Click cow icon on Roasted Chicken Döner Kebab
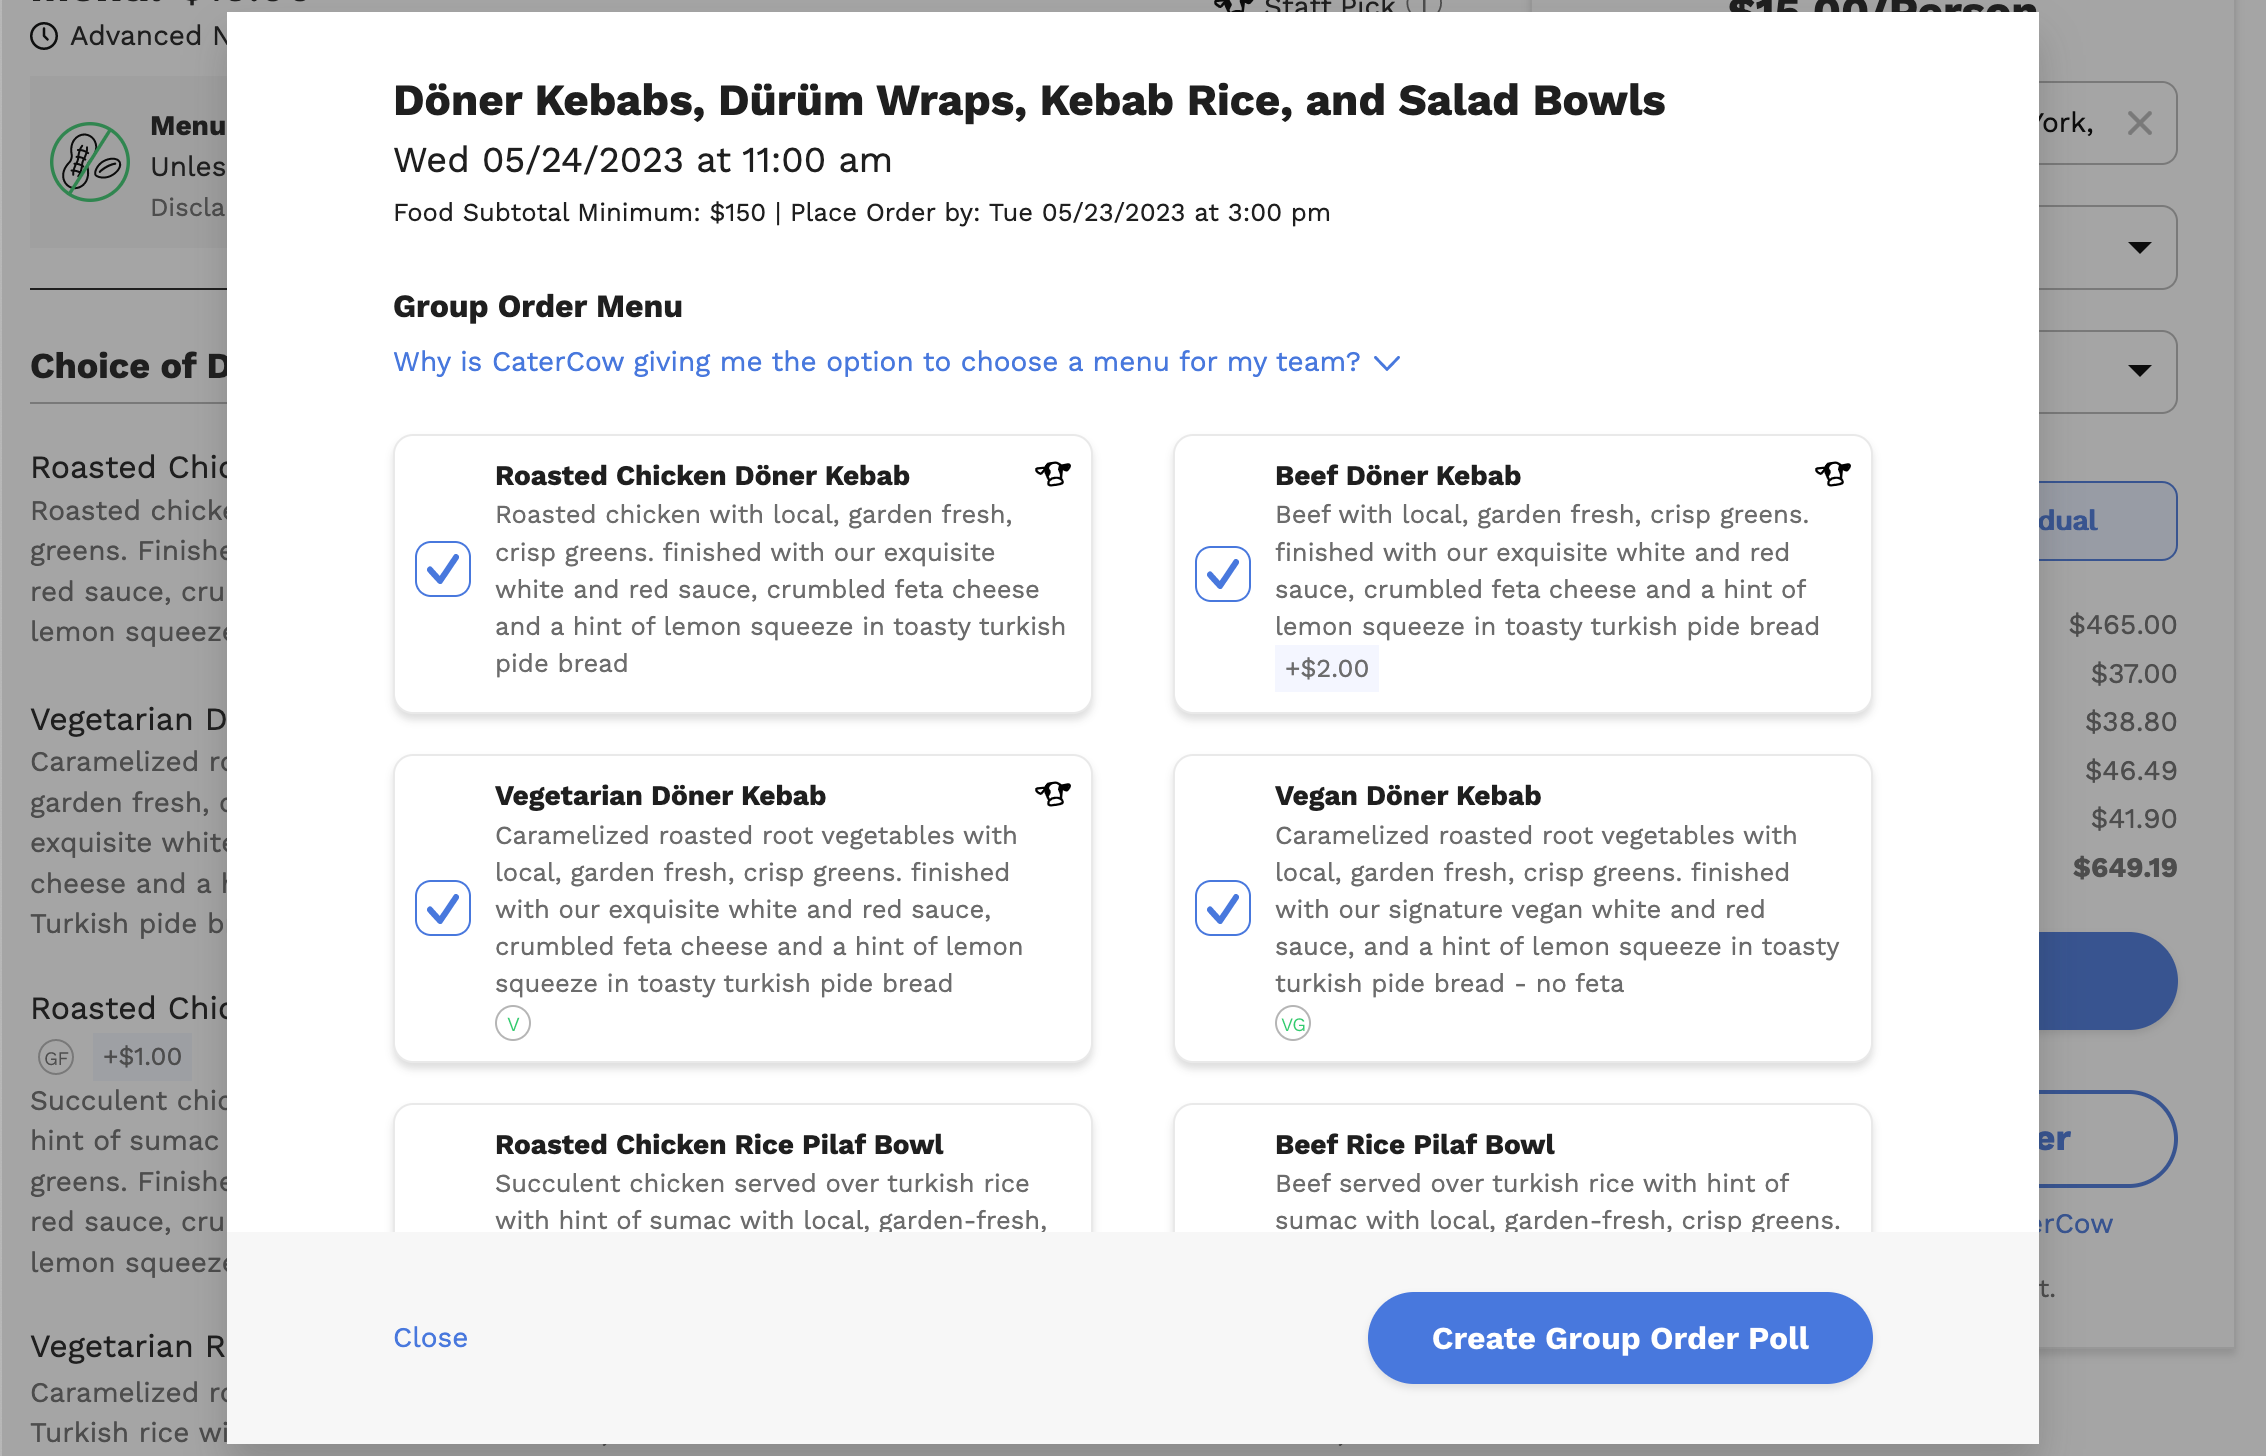 pyautogui.click(x=1053, y=473)
